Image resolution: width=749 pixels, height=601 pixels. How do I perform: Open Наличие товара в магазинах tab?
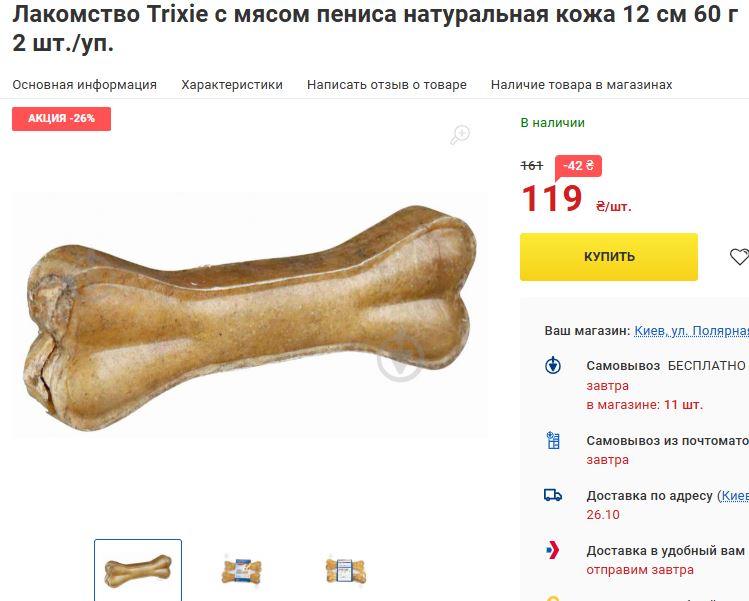581,85
